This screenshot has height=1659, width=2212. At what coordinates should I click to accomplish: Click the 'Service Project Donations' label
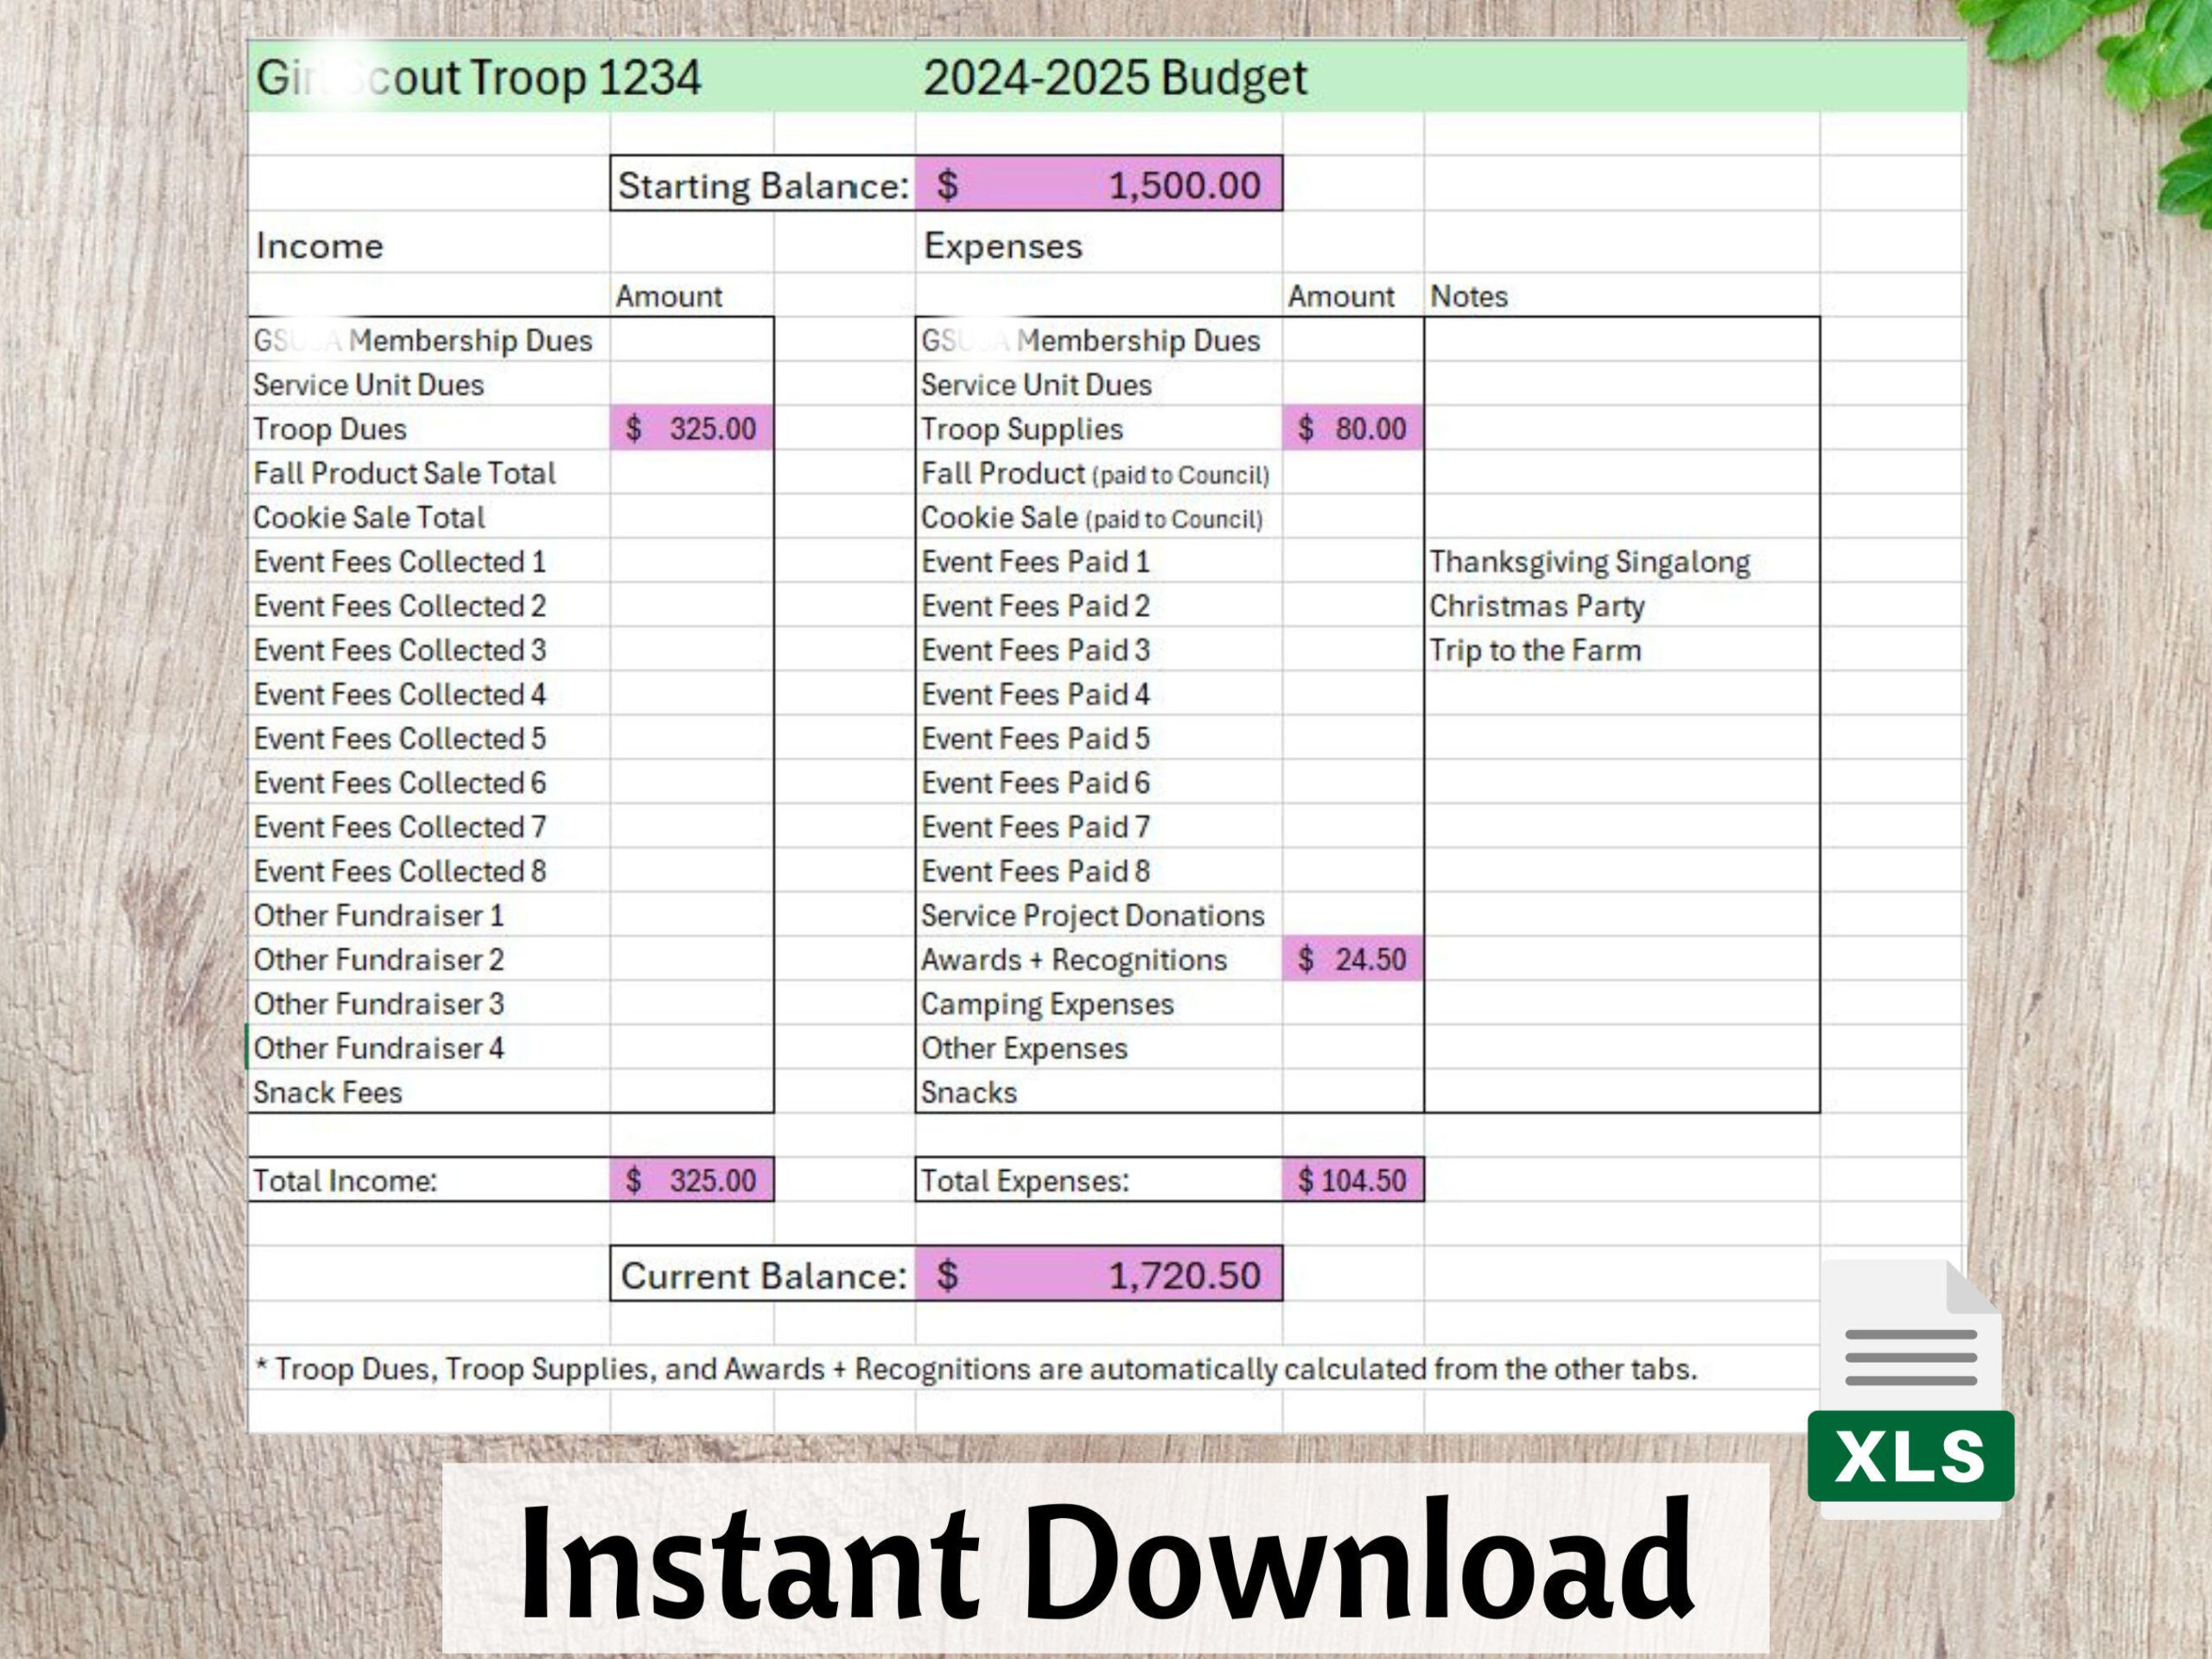[x=1092, y=916]
